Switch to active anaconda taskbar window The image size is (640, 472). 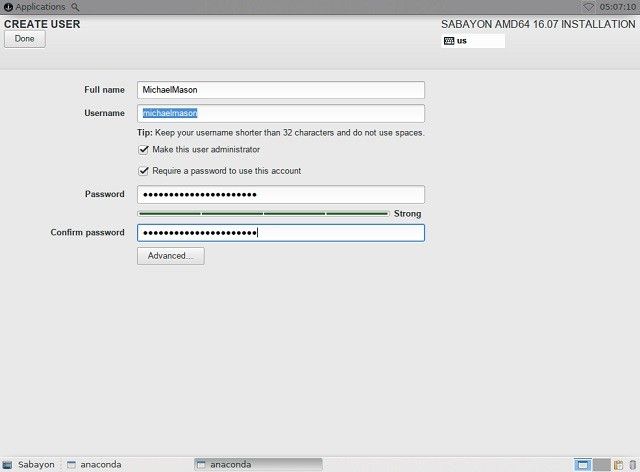(x=258, y=465)
